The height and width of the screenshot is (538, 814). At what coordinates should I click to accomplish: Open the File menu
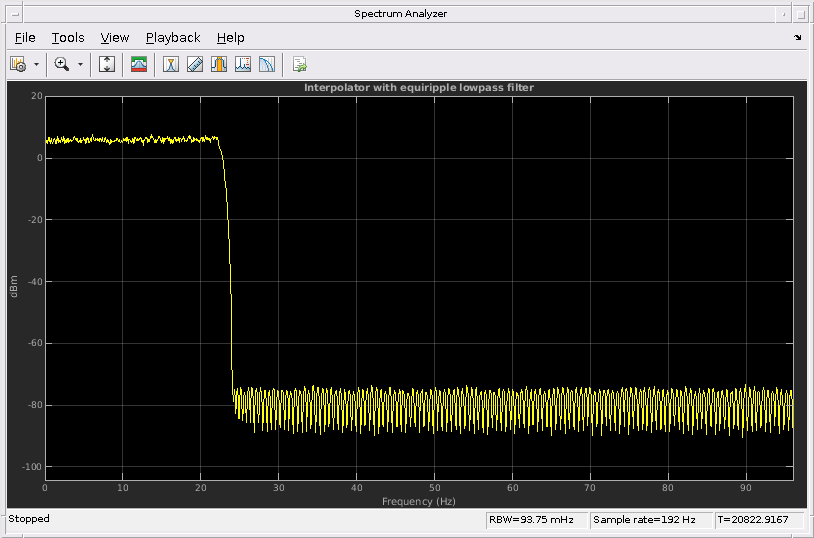coord(25,38)
